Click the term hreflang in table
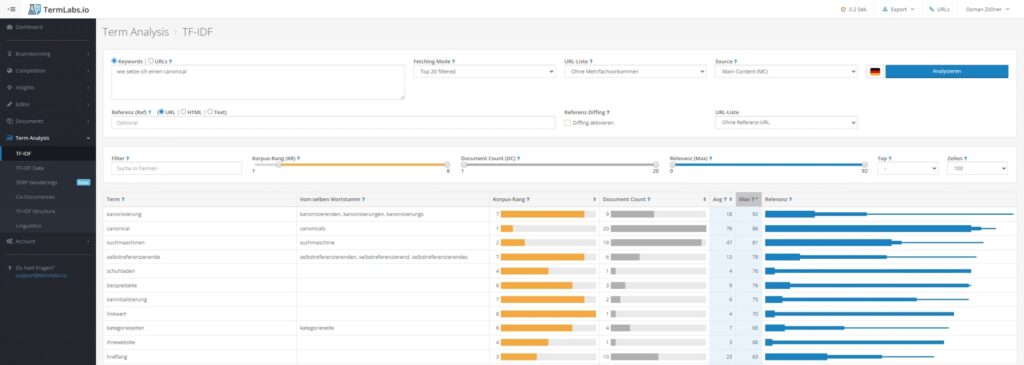1024x365 pixels. point(116,357)
